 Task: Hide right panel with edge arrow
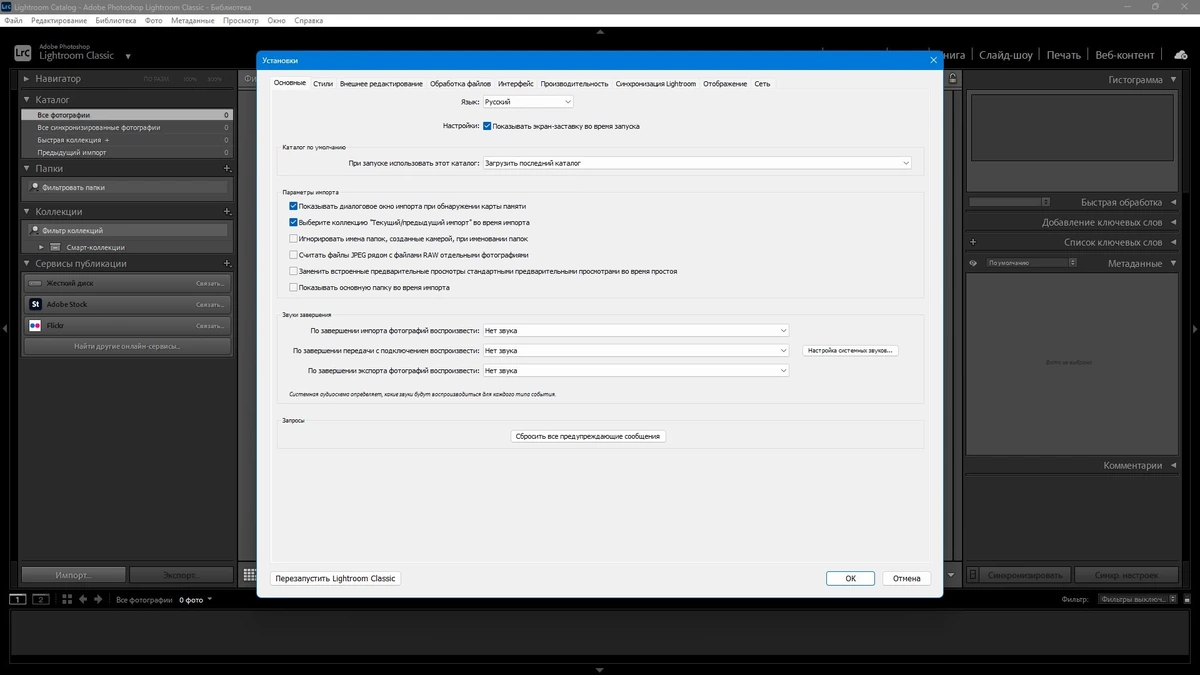point(1195,328)
